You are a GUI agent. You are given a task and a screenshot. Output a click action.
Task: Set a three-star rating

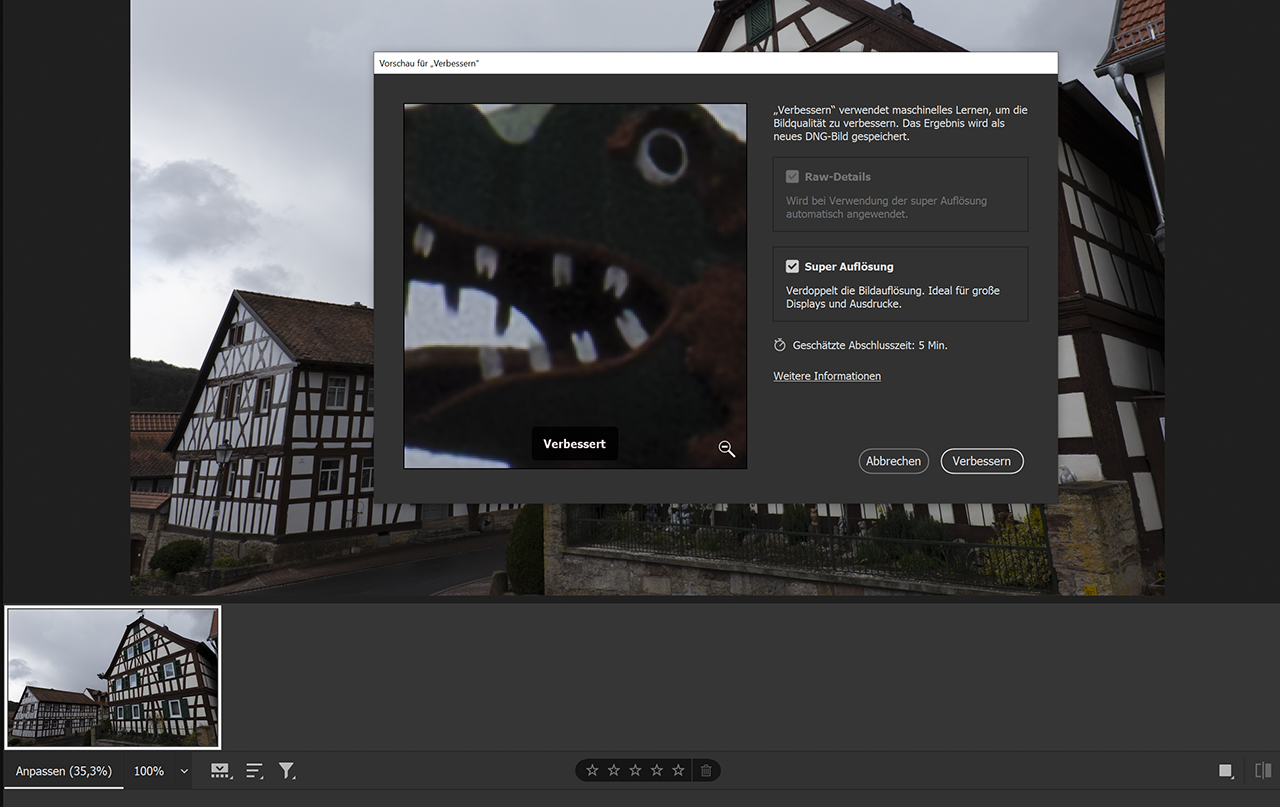coord(635,770)
